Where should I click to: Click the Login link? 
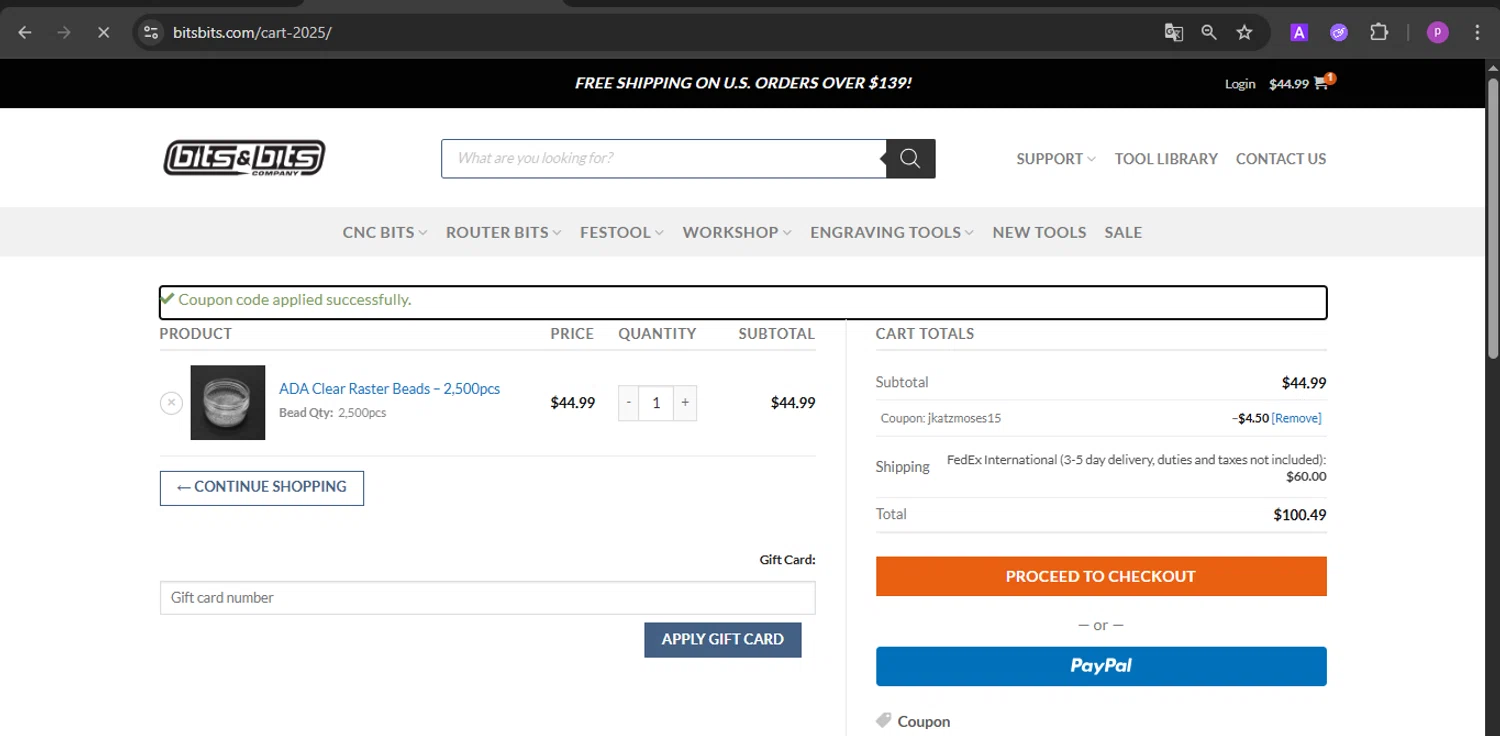click(1240, 84)
